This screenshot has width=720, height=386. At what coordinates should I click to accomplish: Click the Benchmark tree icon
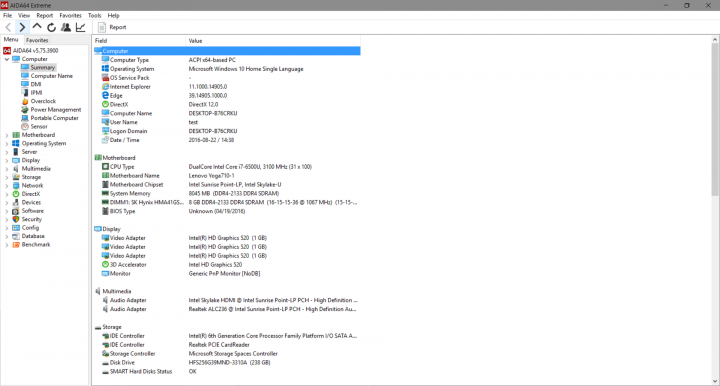(16, 245)
